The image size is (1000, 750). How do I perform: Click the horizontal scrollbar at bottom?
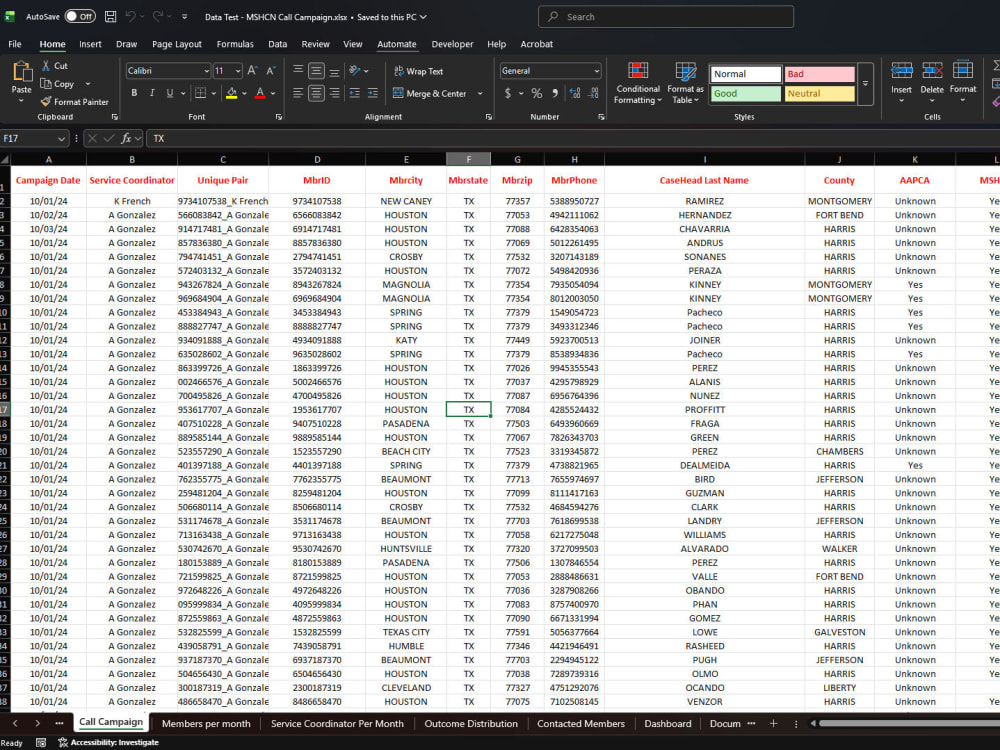point(909,723)
